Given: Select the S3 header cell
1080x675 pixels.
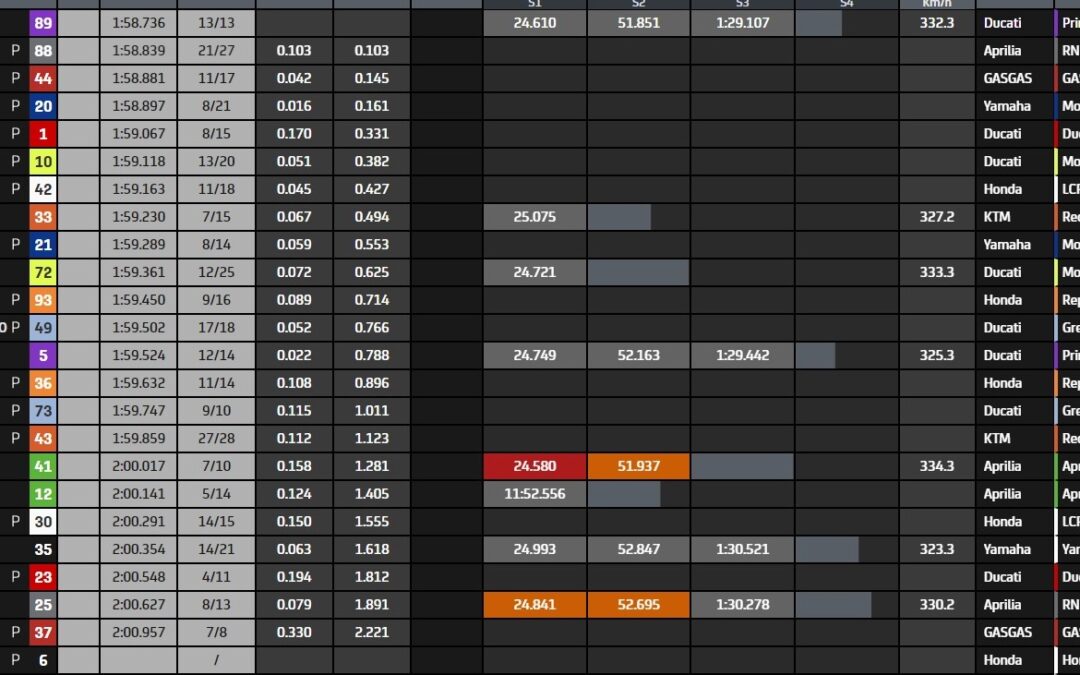Looking at the screenshot, I should click(743, 4).
